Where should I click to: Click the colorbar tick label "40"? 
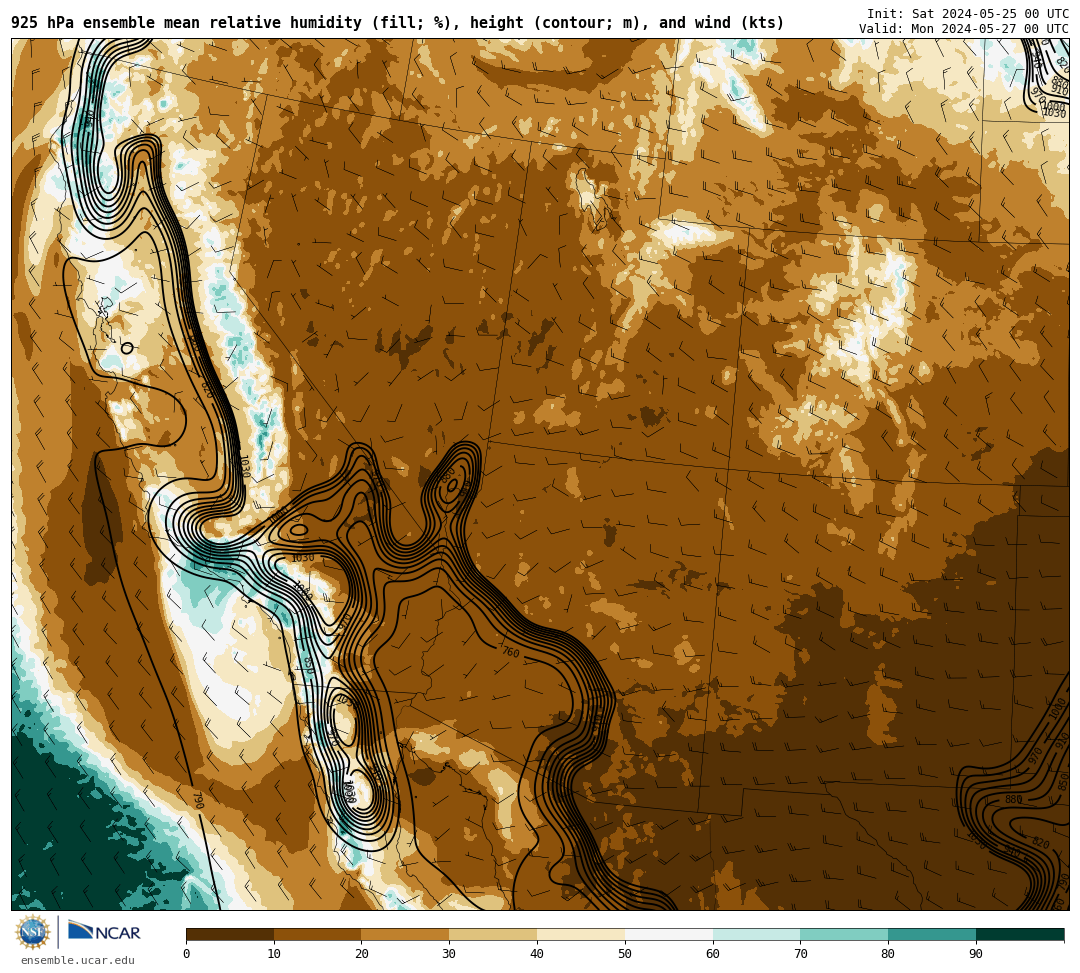(537, 954)
